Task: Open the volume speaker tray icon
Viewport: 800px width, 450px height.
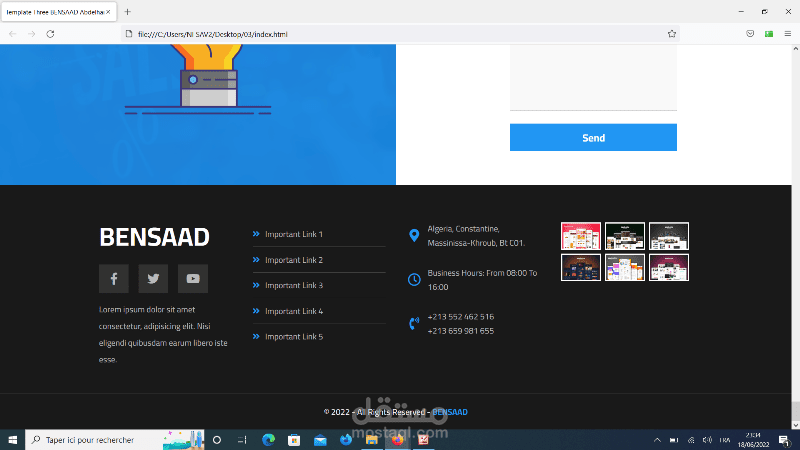Action: pyautogui.click(x=707, y=440)
